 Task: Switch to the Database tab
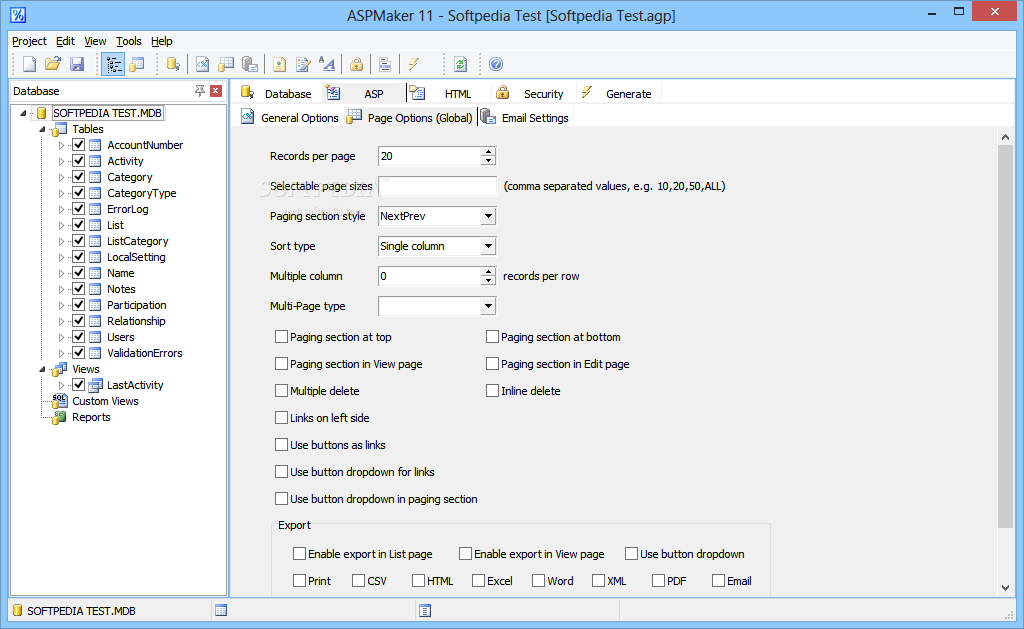coord(276,93)
